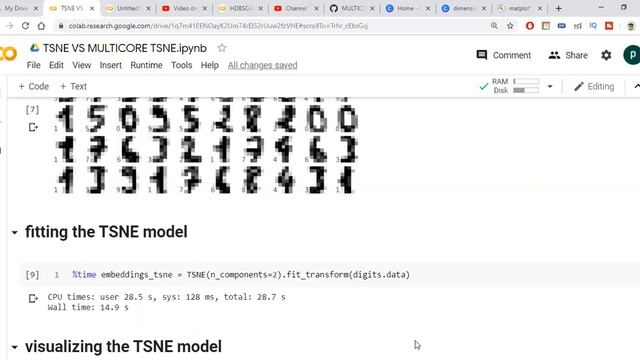The image size is (640, 360).
Task: Go to browser home page icon
Action: pyautogui.click(x=41, y=26)
